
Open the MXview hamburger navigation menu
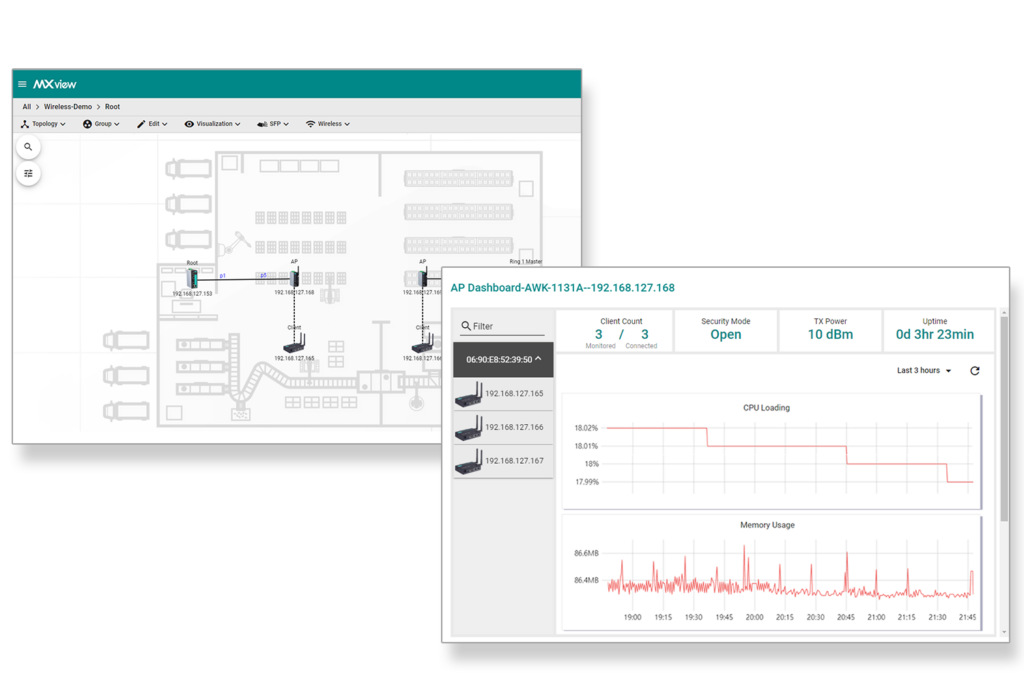[x=20, y=84]
